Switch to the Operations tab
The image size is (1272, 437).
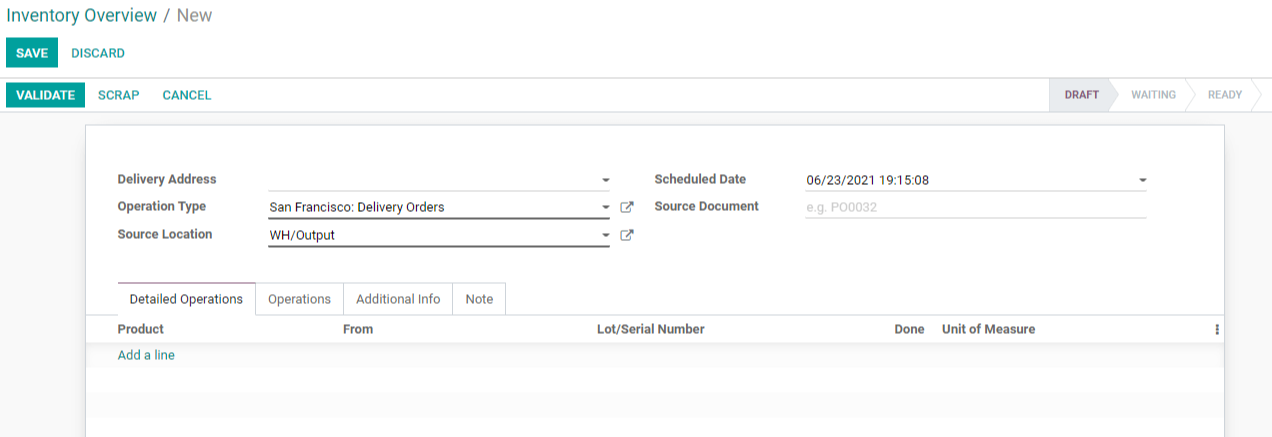pos(299,299)
